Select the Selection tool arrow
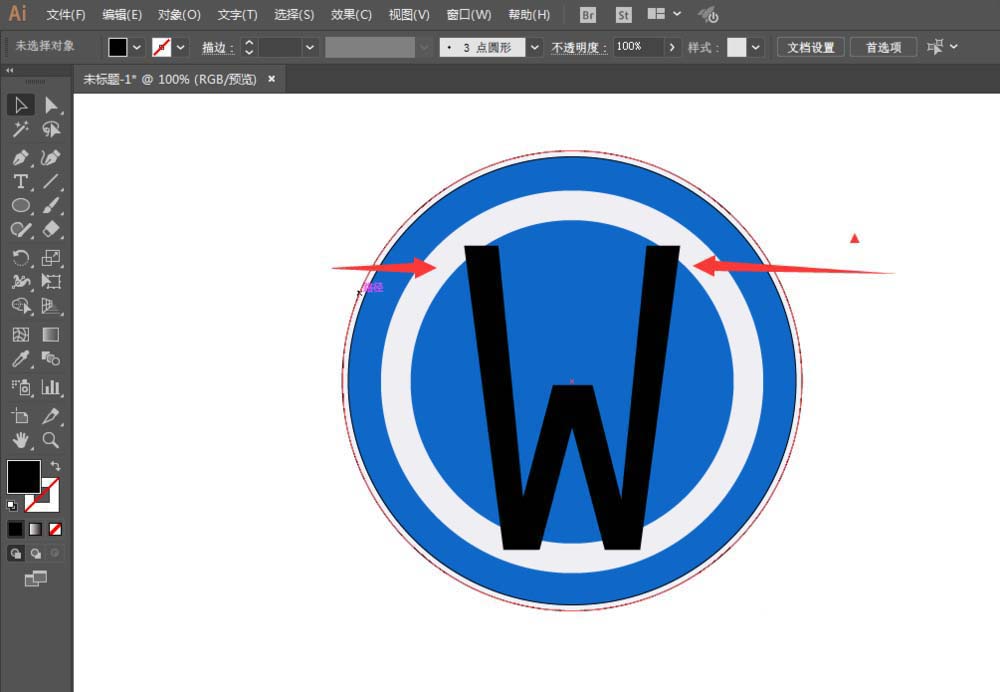The image size is (1000, 692). click(22, 105)
